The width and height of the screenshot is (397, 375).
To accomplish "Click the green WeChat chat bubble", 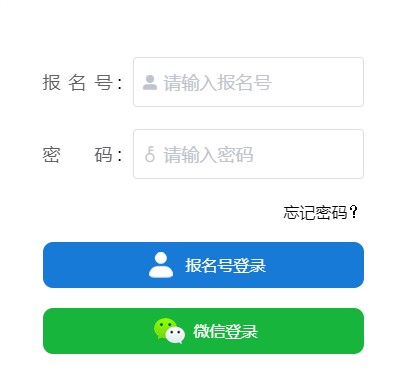I will click(164, 328).
